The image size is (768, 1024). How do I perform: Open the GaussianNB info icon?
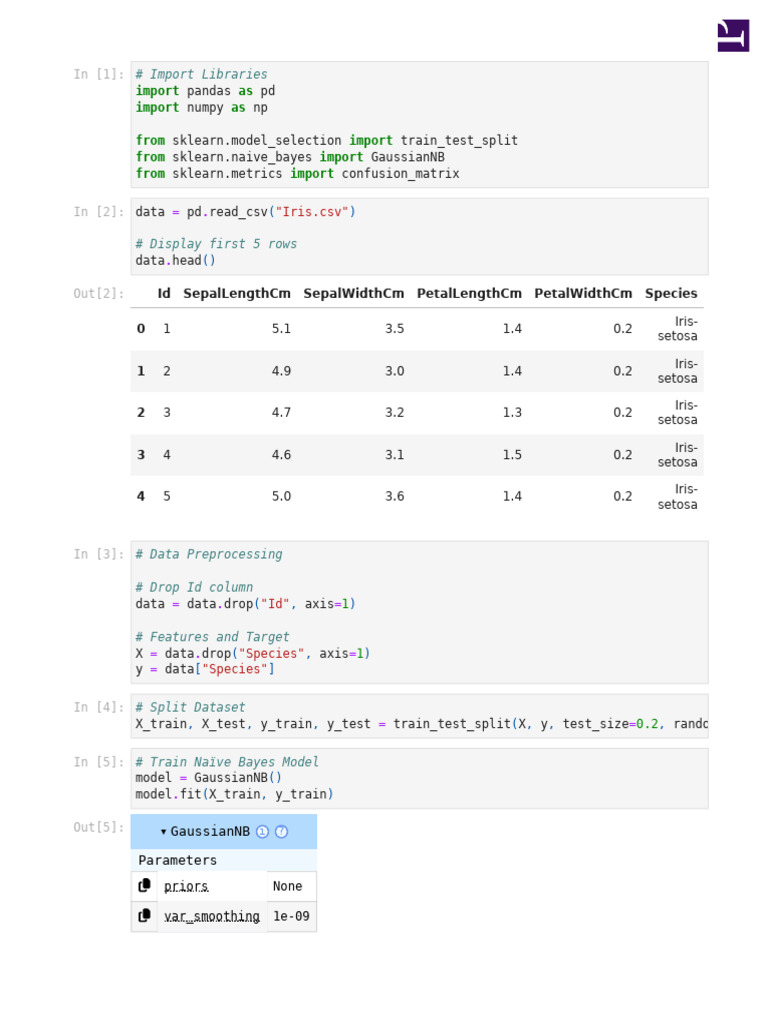(x=263, y=831)
